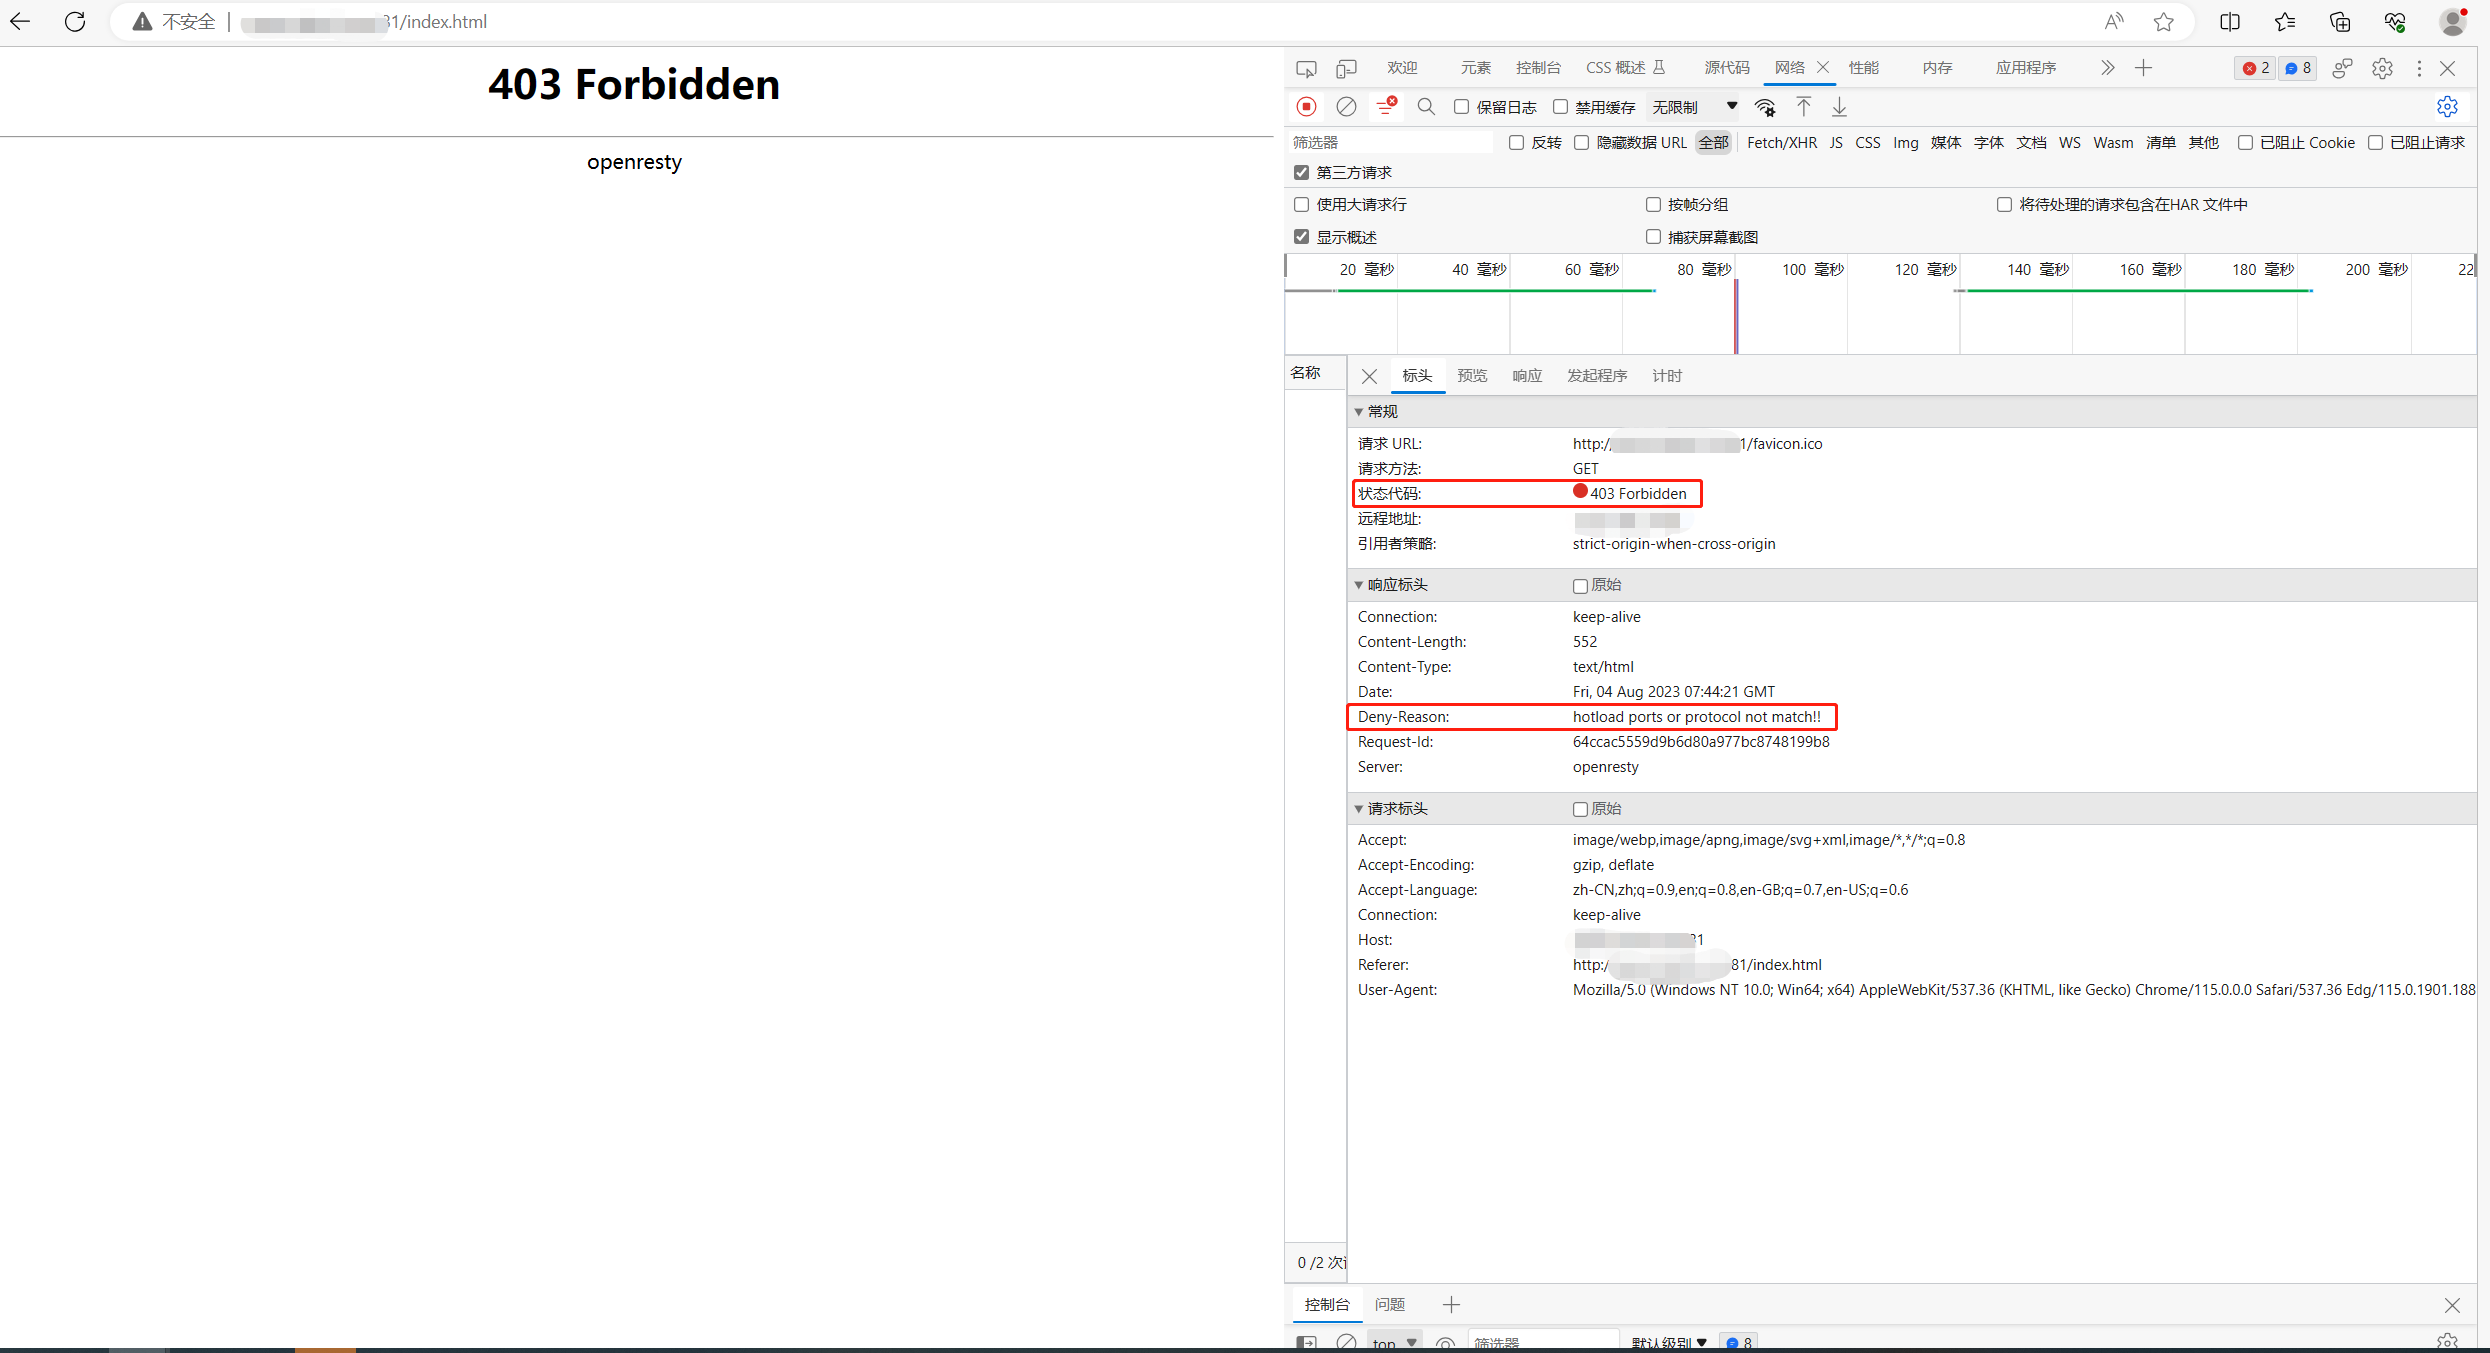2490x1353 pixels.
Task: Filter requests by Img type
Action: pyautogui.click(x=1905, y=142)
